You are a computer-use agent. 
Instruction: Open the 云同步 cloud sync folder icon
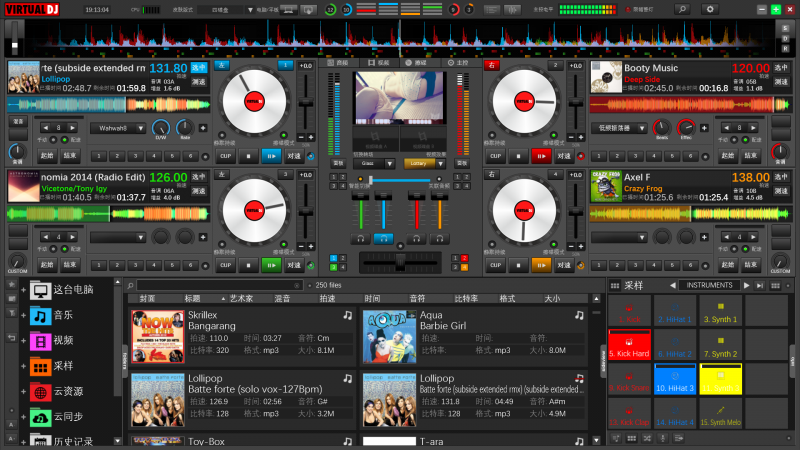(x=40, y=417)
